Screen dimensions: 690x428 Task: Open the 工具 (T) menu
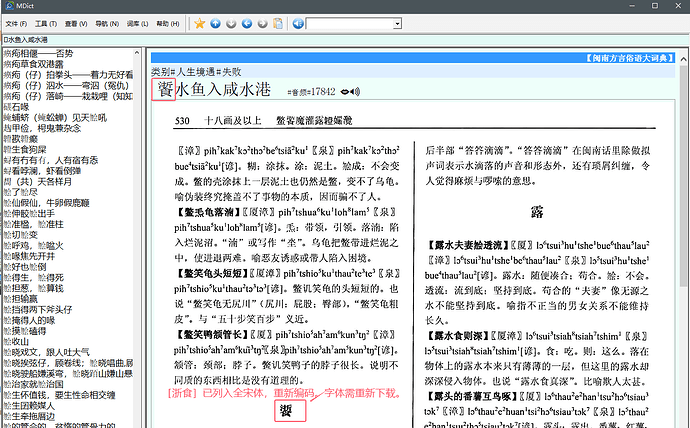click(x=46, y=24)
